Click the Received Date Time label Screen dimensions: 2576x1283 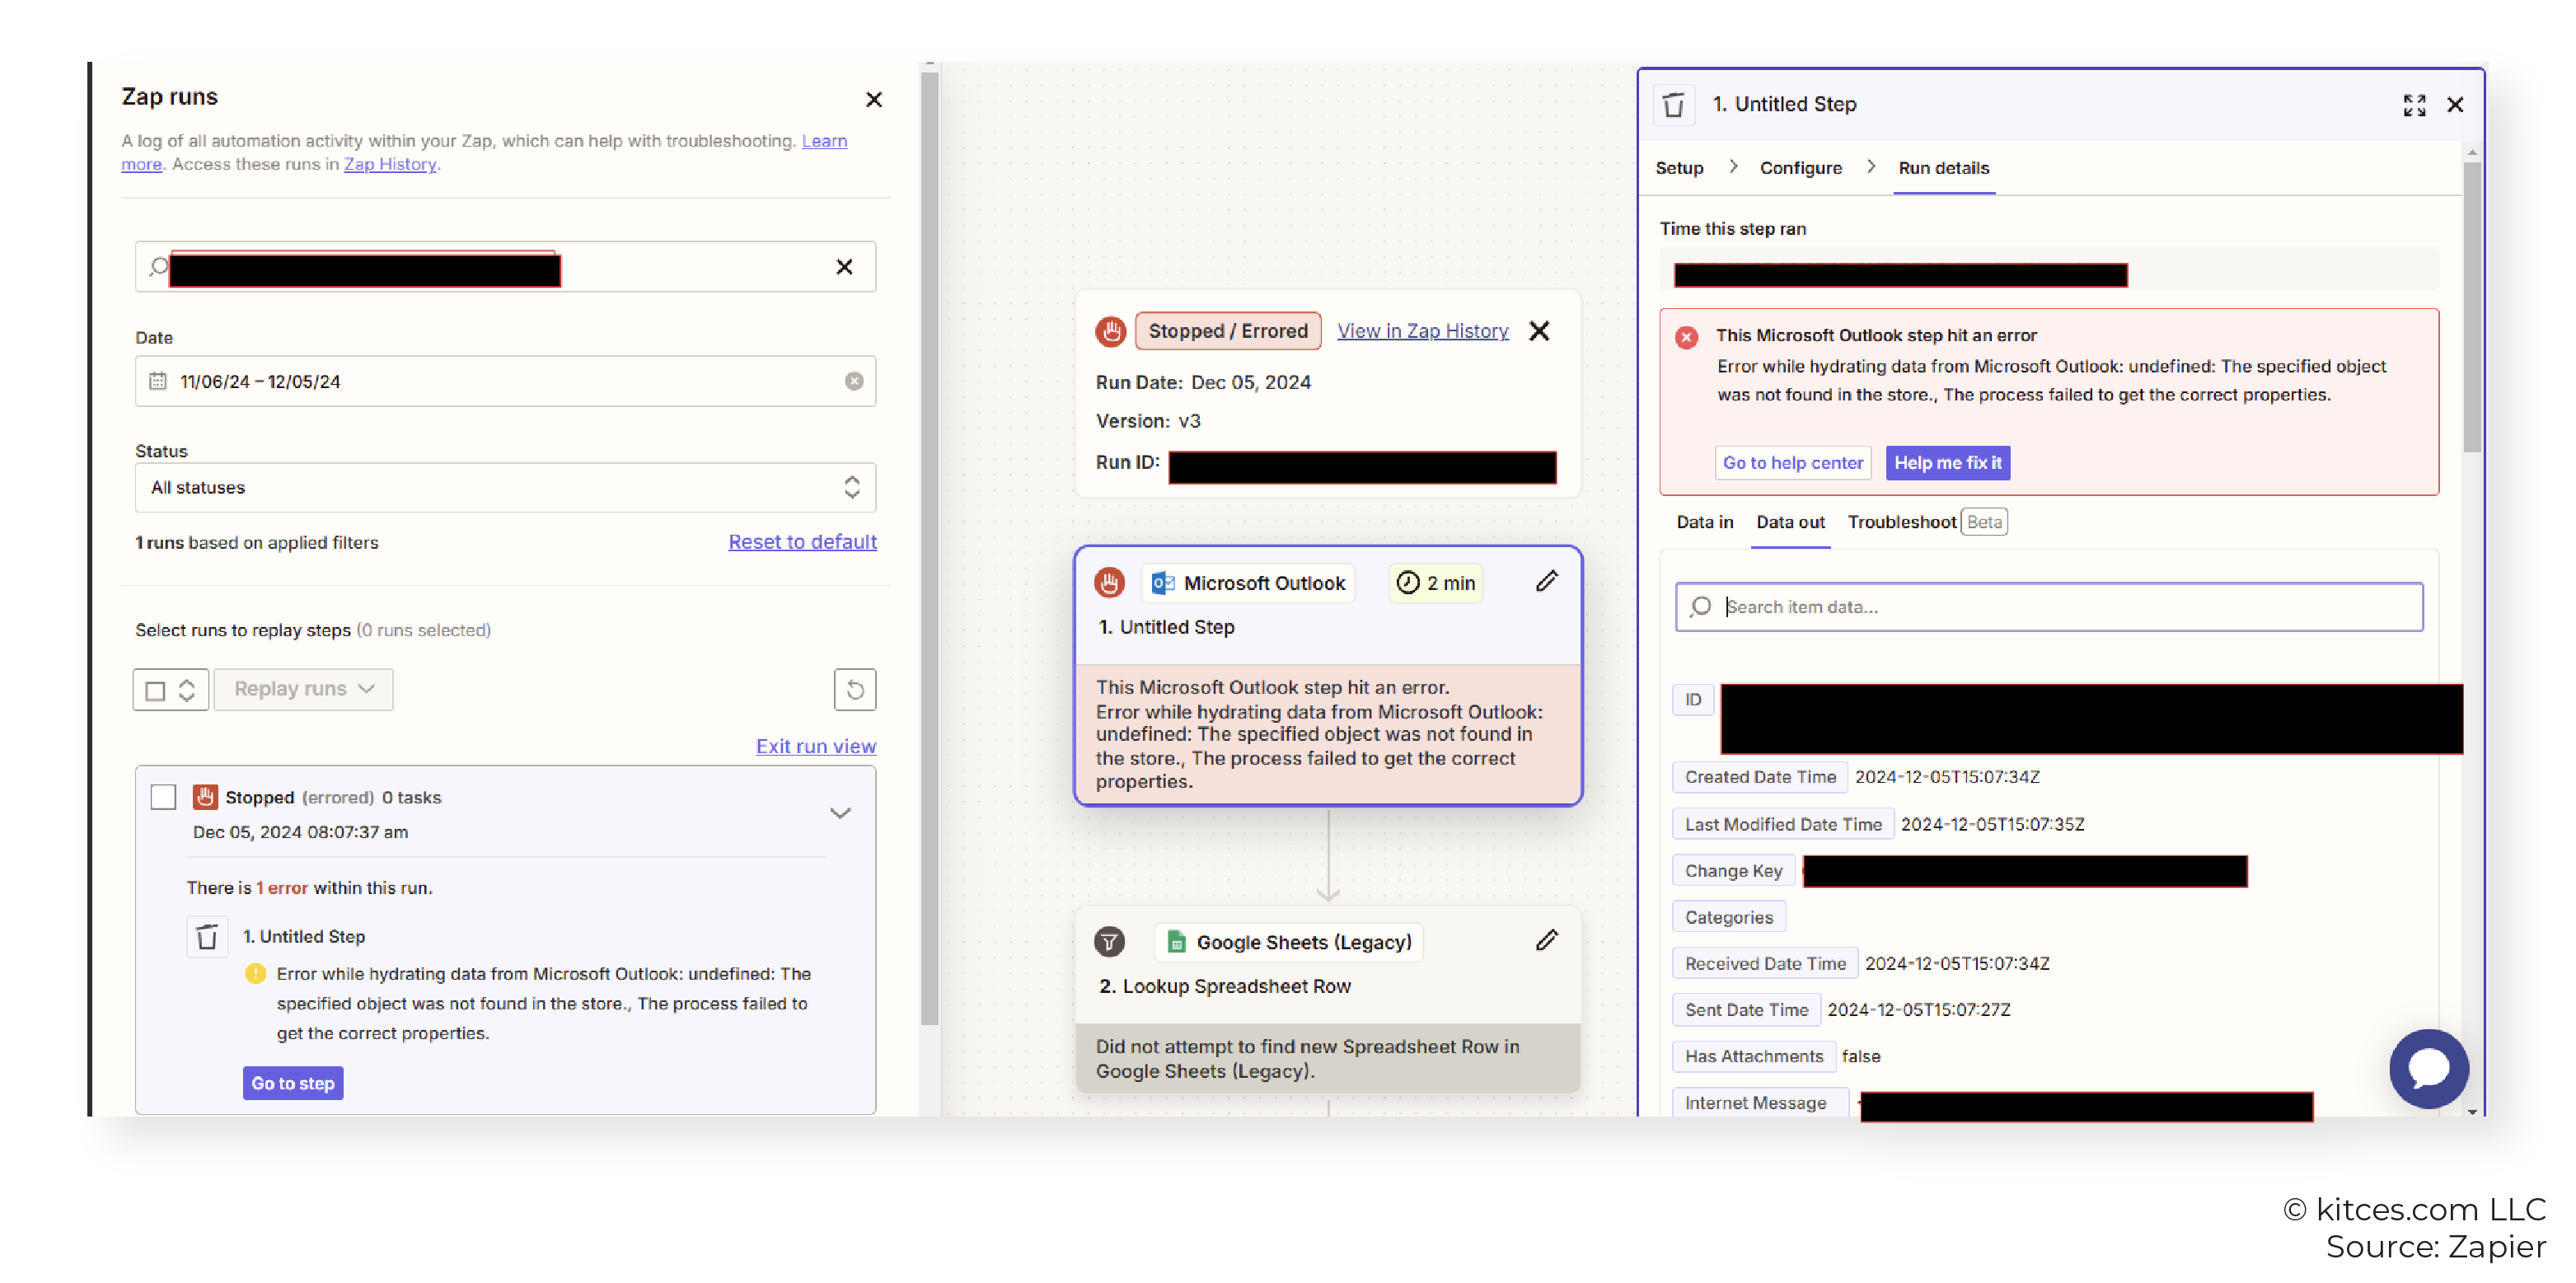pos(1765,964)
